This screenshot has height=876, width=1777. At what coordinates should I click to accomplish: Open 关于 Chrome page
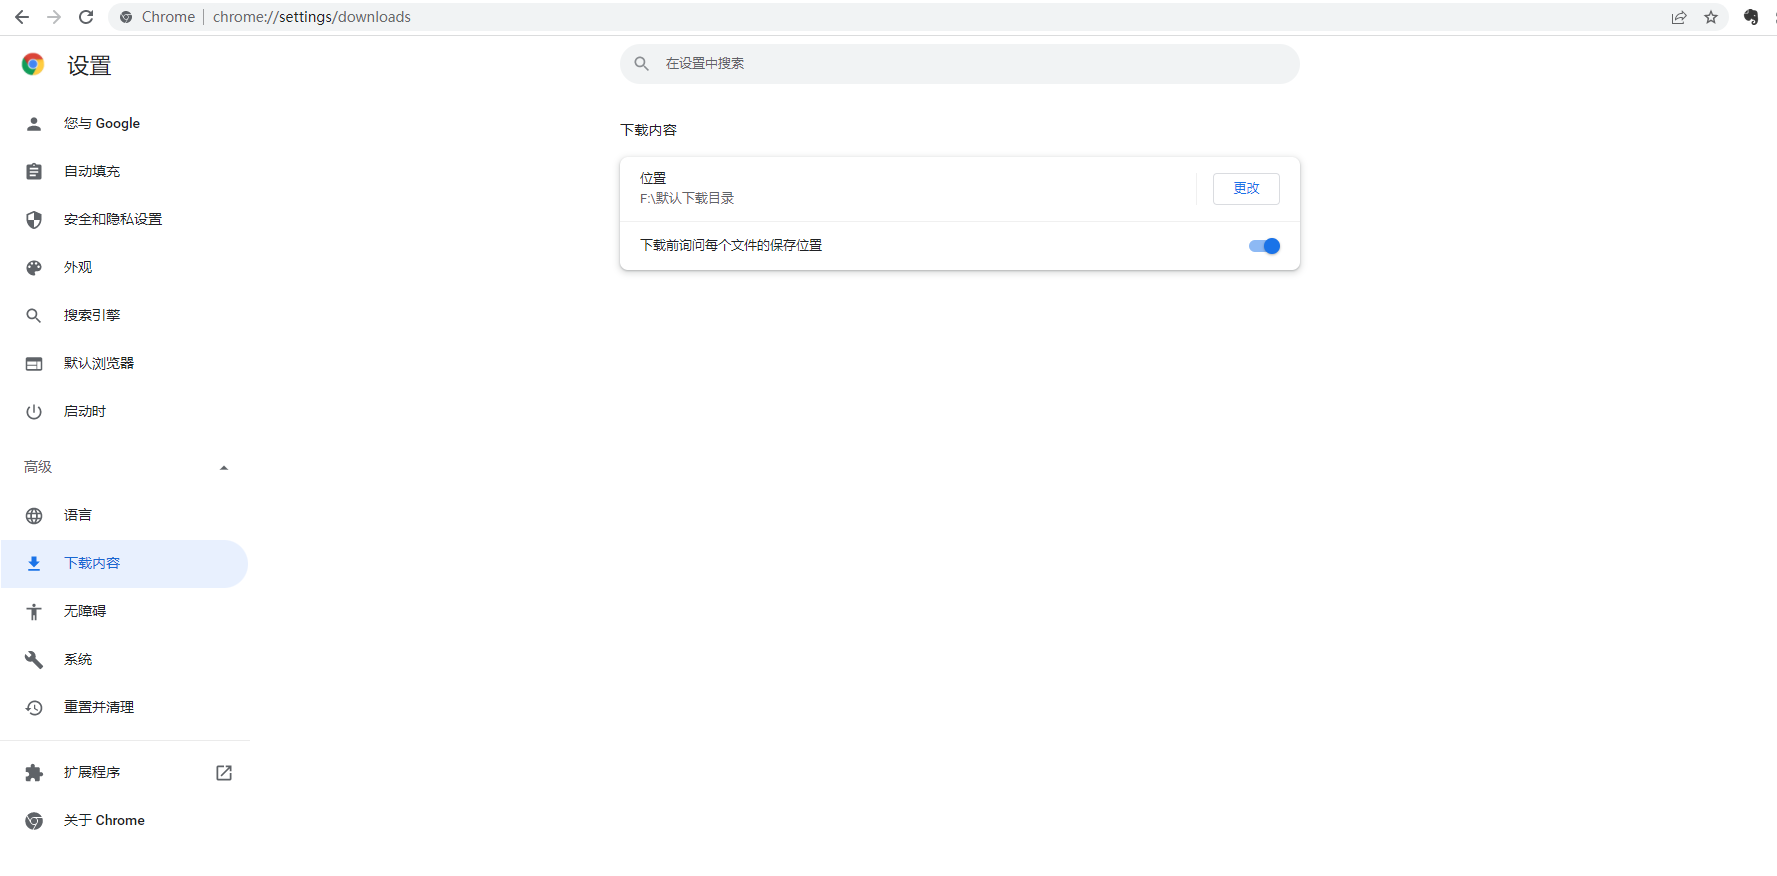(x=104, y=820)
